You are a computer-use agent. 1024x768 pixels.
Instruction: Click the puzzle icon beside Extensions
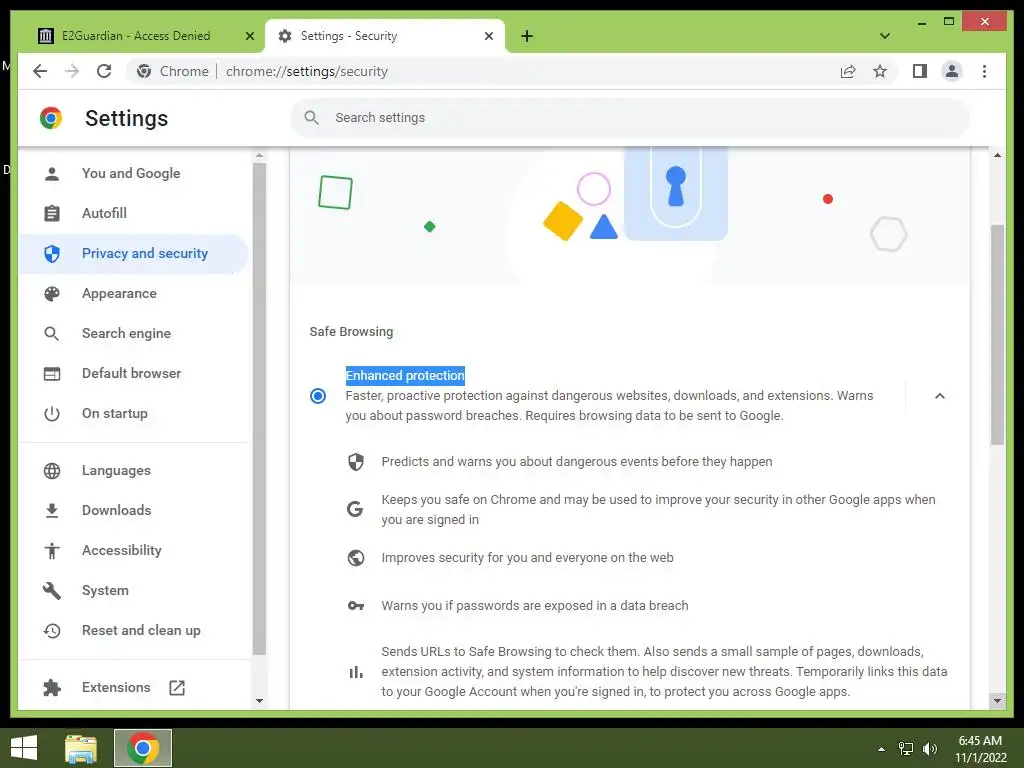point(52,688)
